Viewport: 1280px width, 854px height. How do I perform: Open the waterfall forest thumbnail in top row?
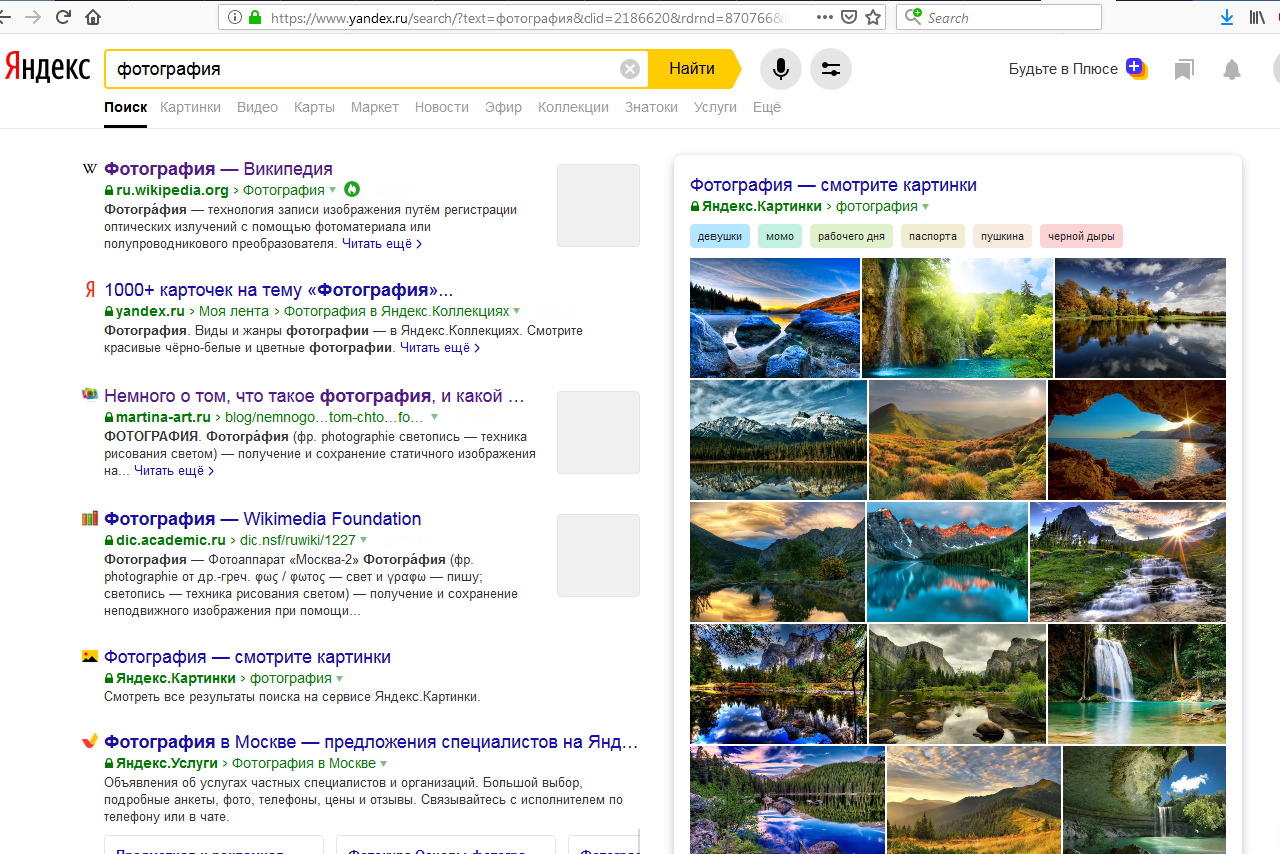(x=957, y=318)
